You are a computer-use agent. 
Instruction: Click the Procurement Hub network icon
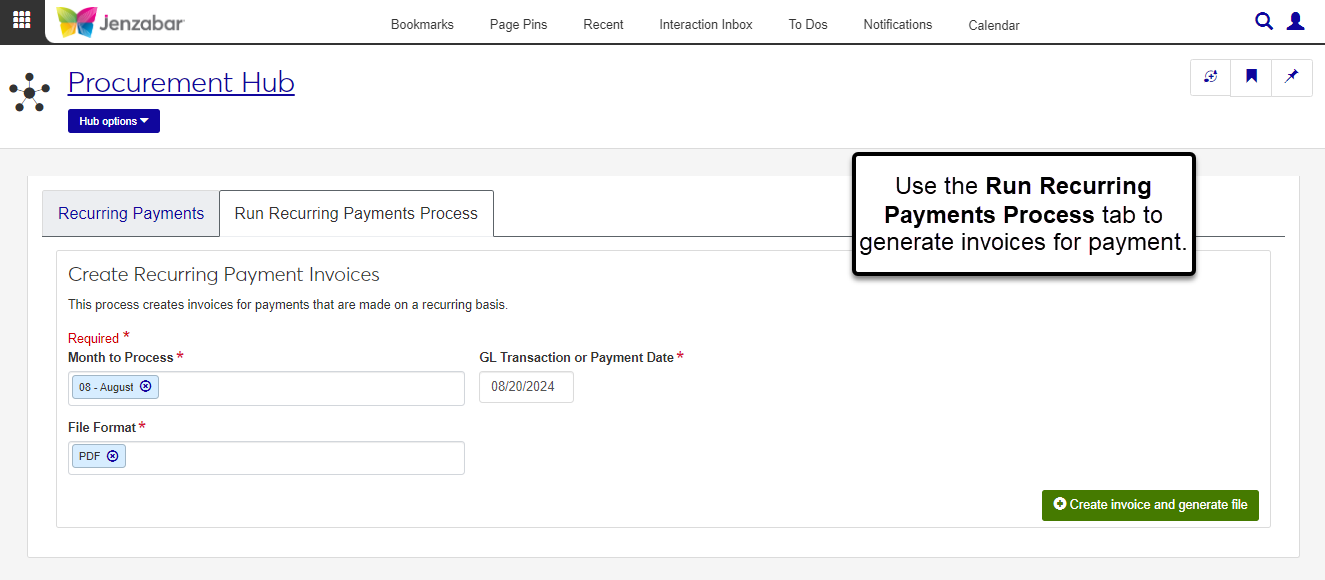click(x=30, y=92)
